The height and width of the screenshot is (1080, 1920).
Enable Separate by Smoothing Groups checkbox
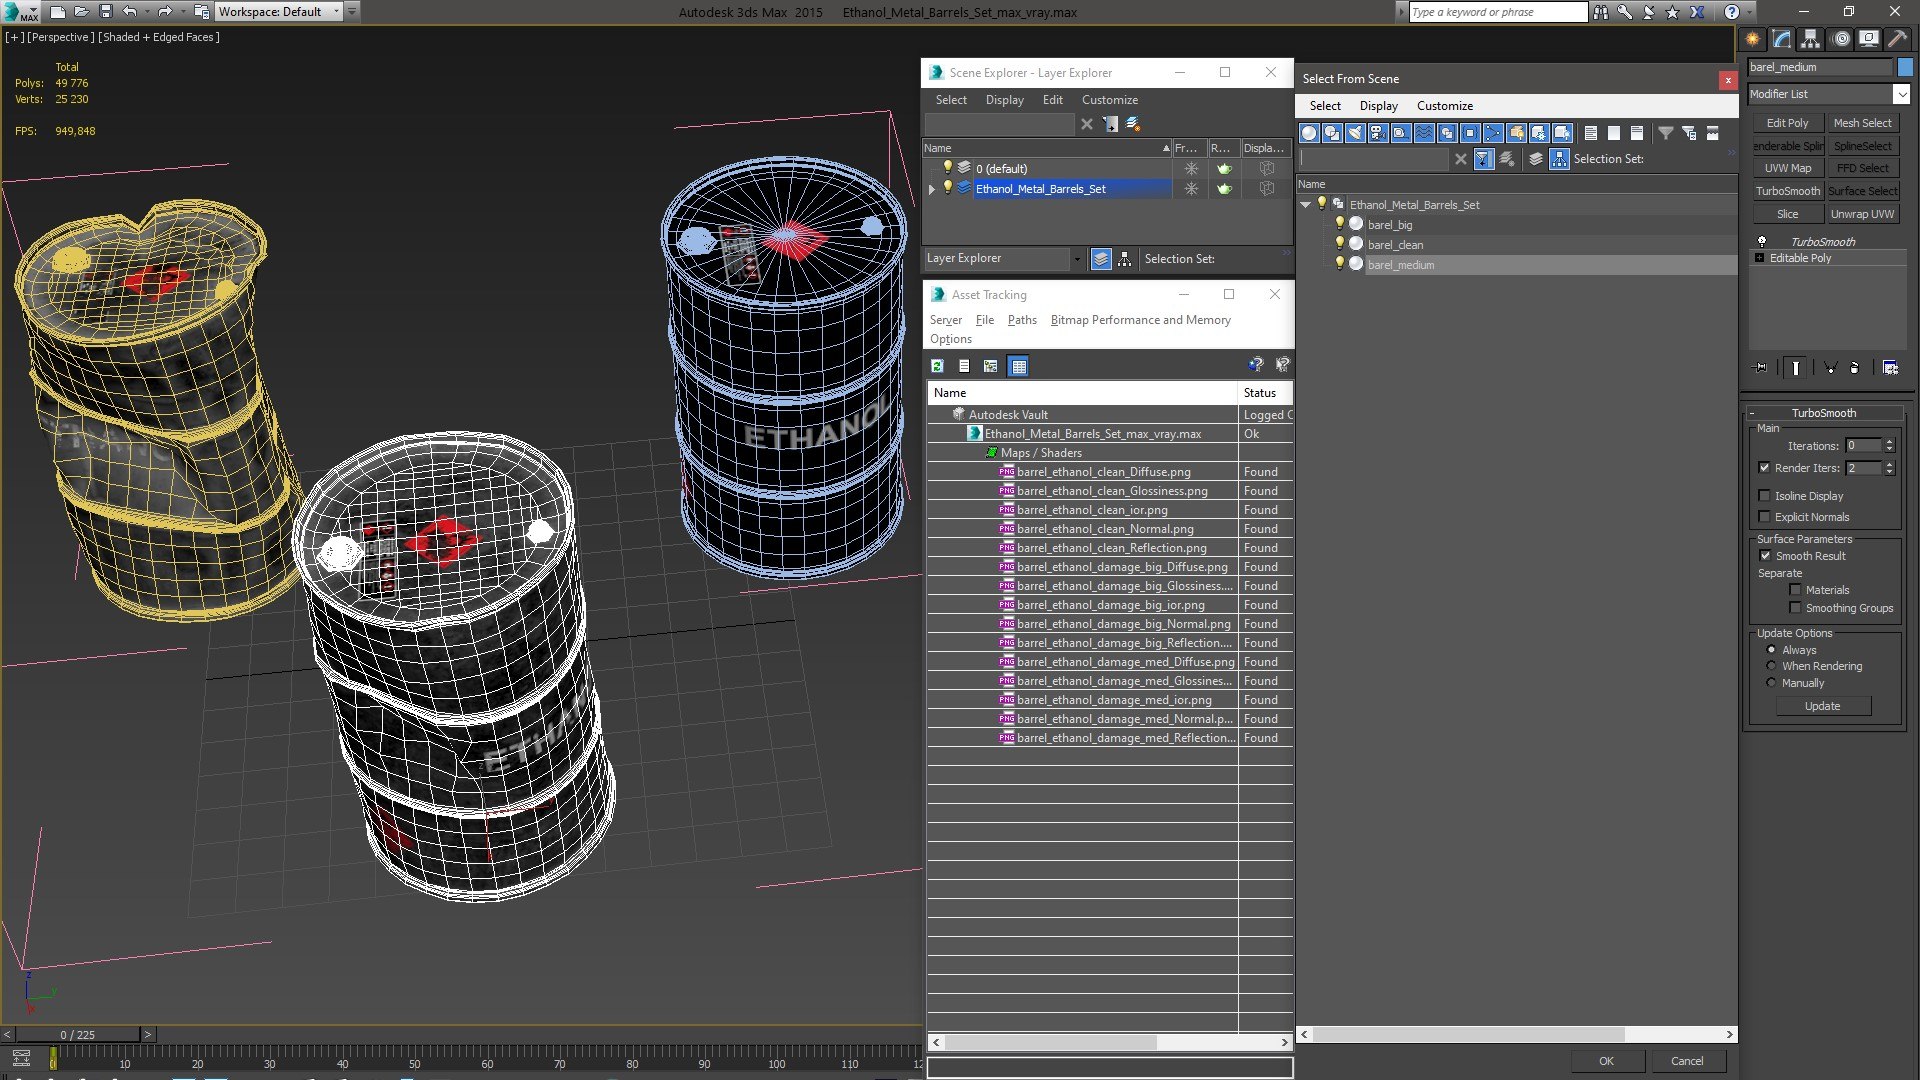pos(1796,608)
